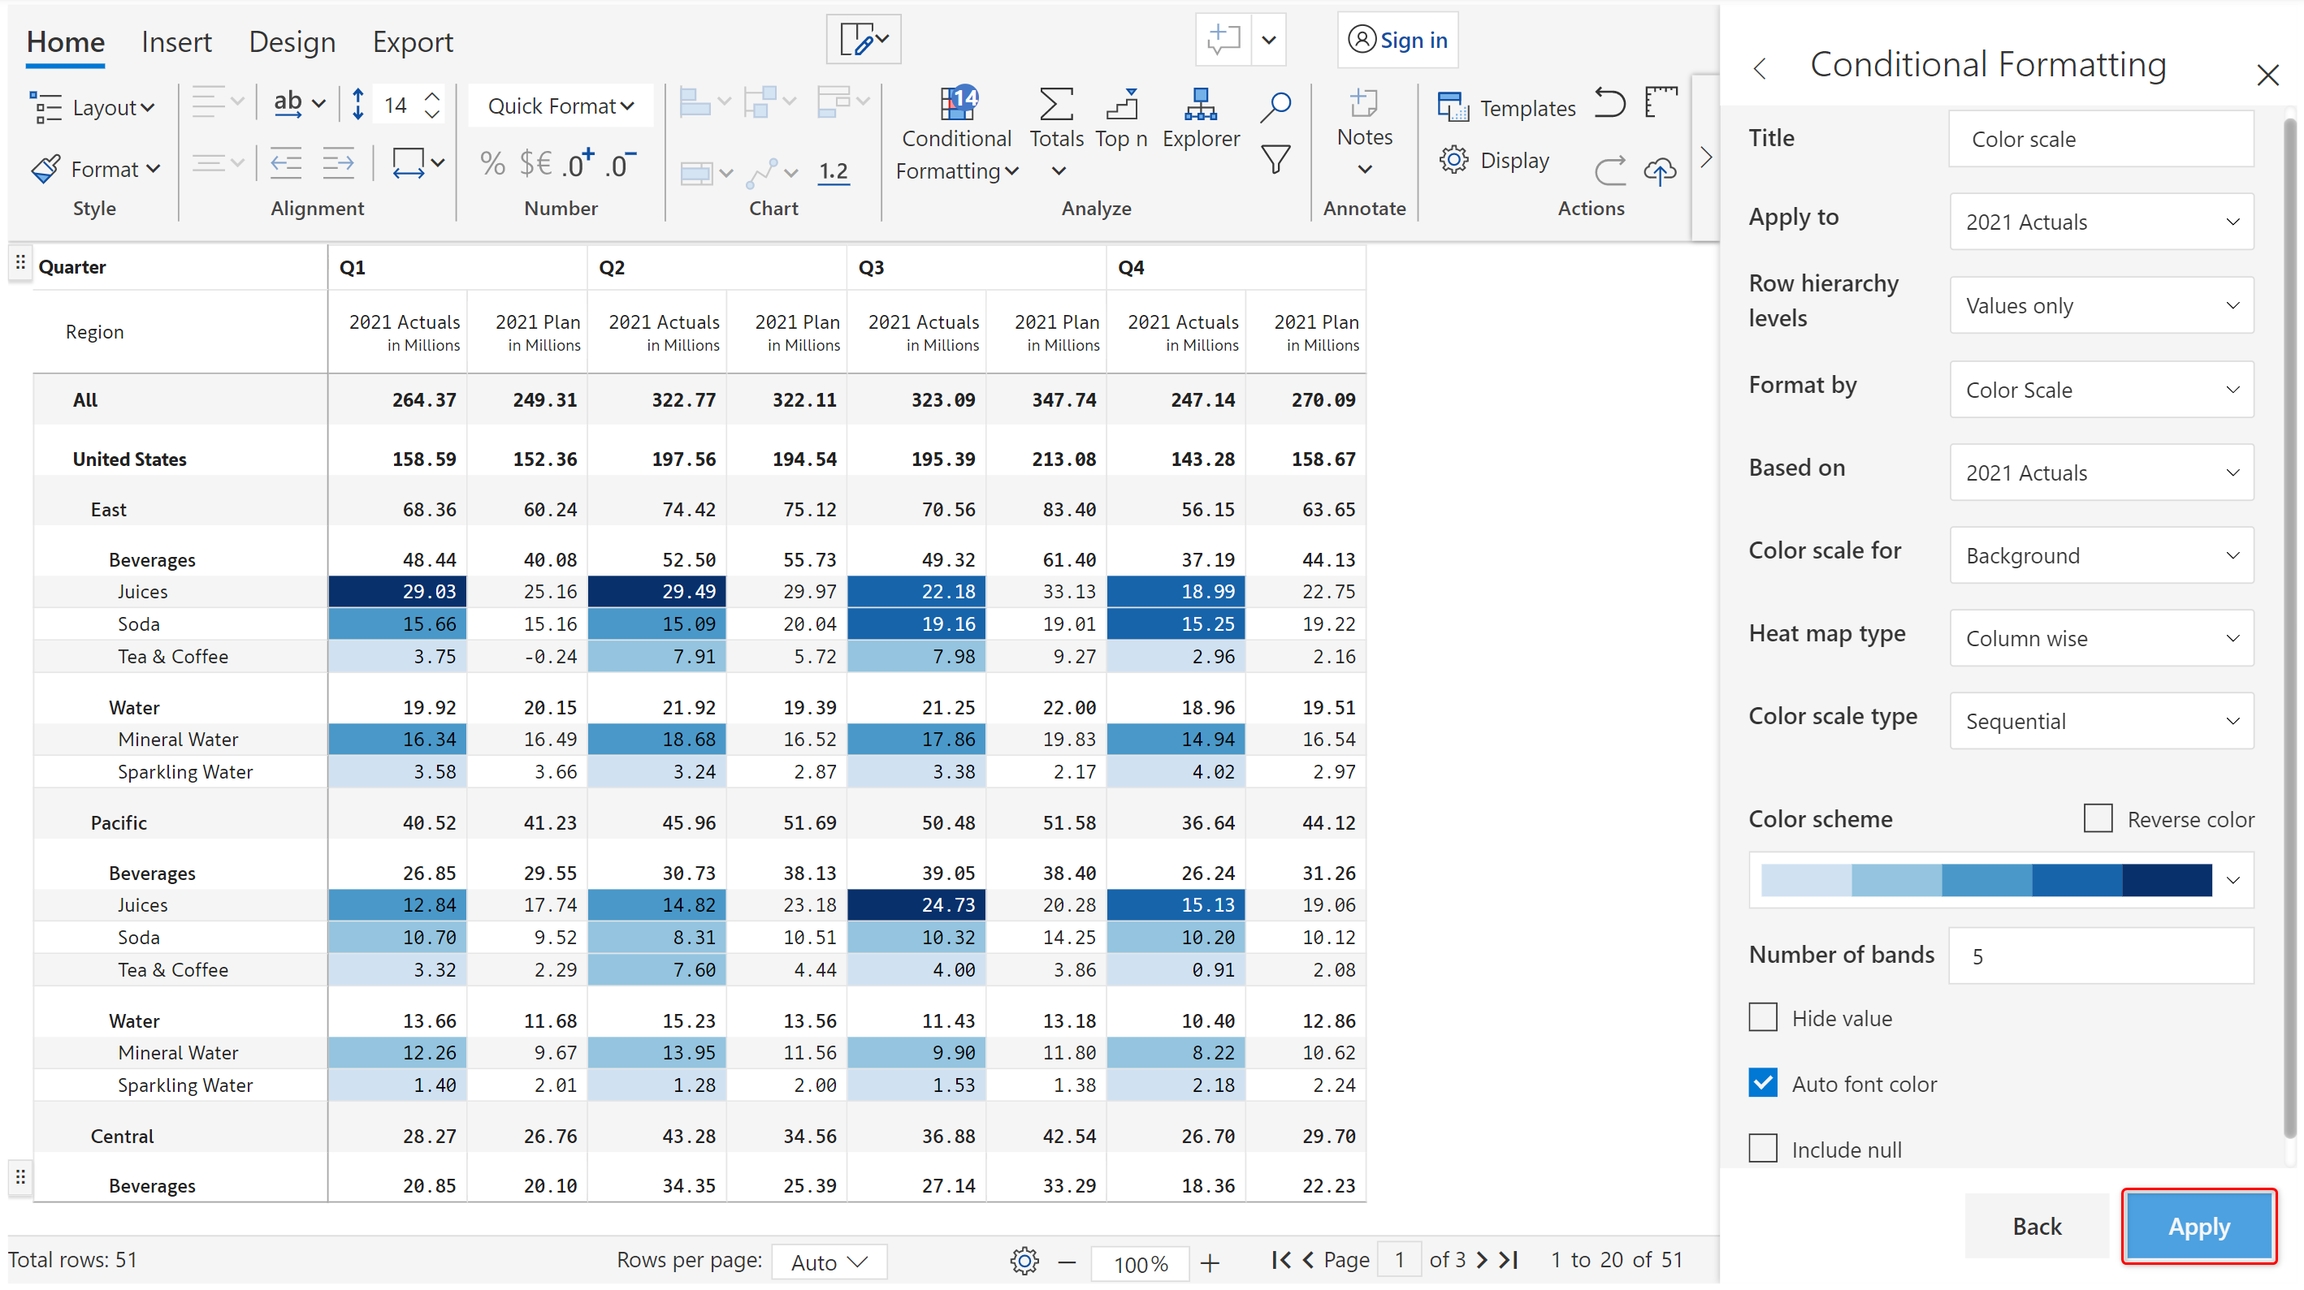Open the Display settings gear
Image resolution: width=2304 pixels, height=1290 pixels.
(1454, 160)
